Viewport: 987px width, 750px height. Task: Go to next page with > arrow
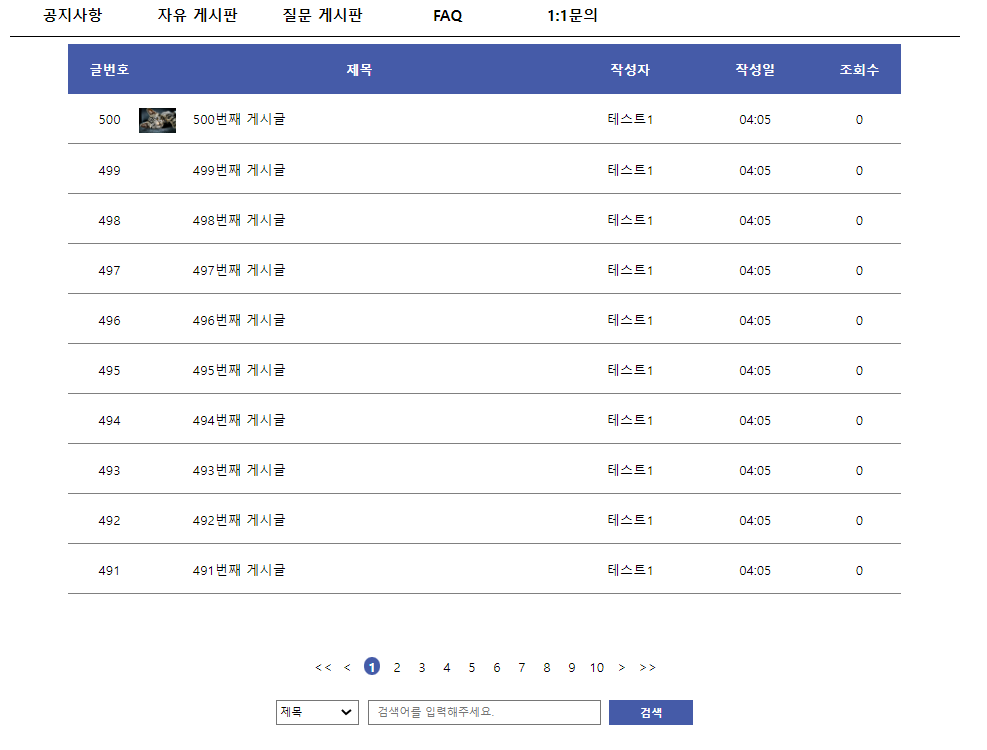pos(622,668)
